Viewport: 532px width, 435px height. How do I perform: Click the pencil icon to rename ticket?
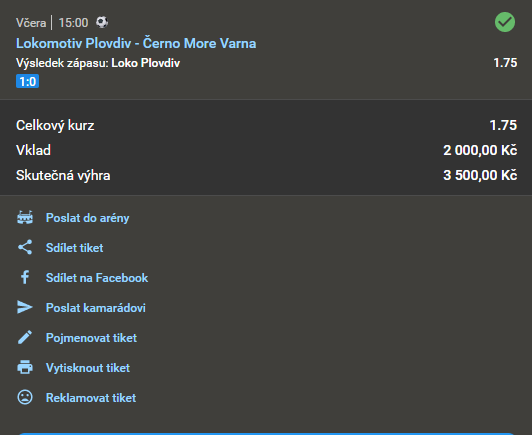pos(25,337)
